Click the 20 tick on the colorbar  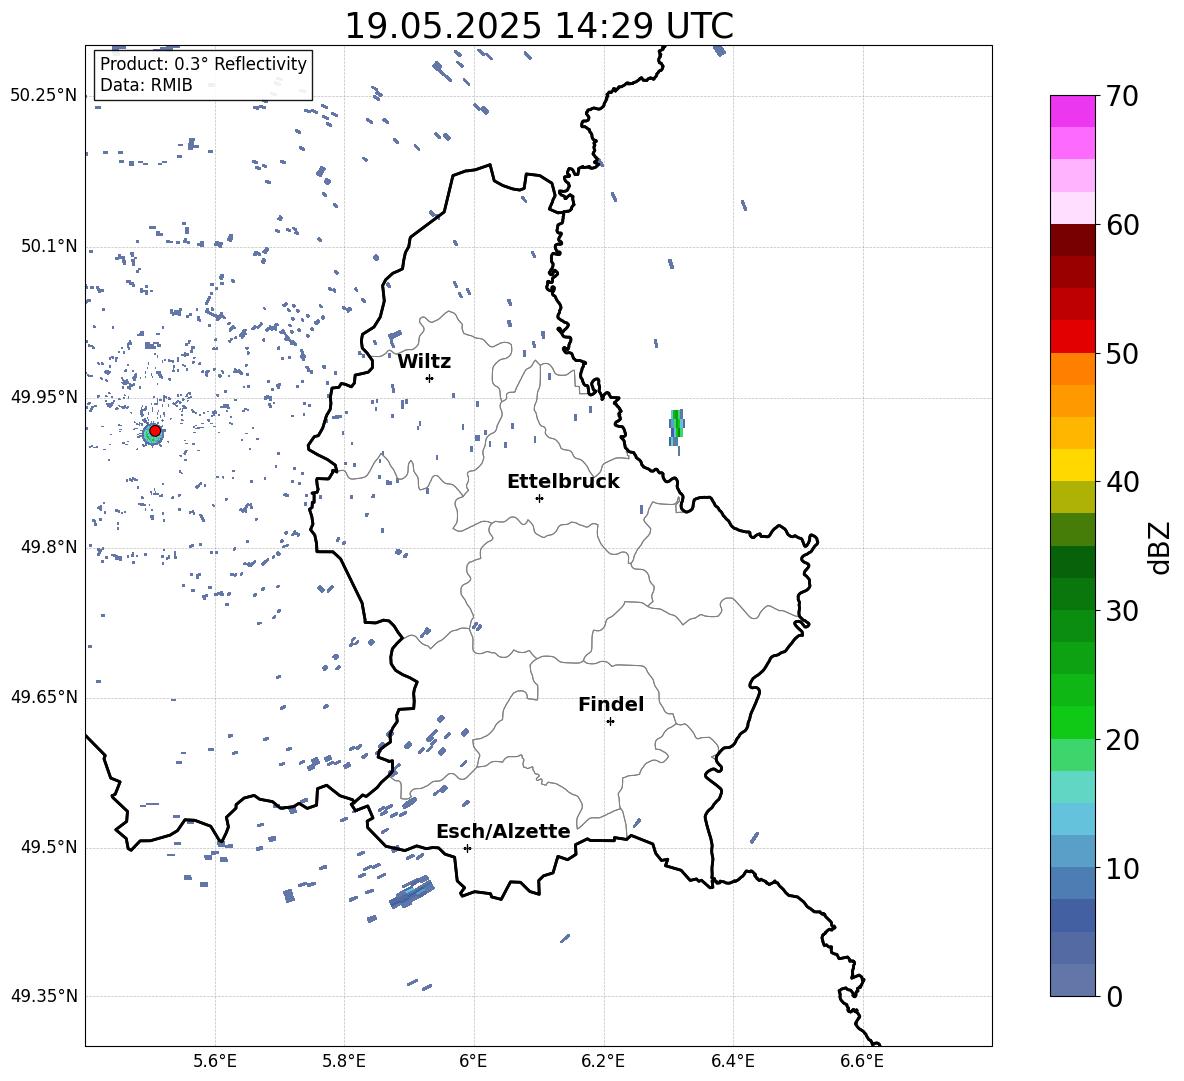1122,739
